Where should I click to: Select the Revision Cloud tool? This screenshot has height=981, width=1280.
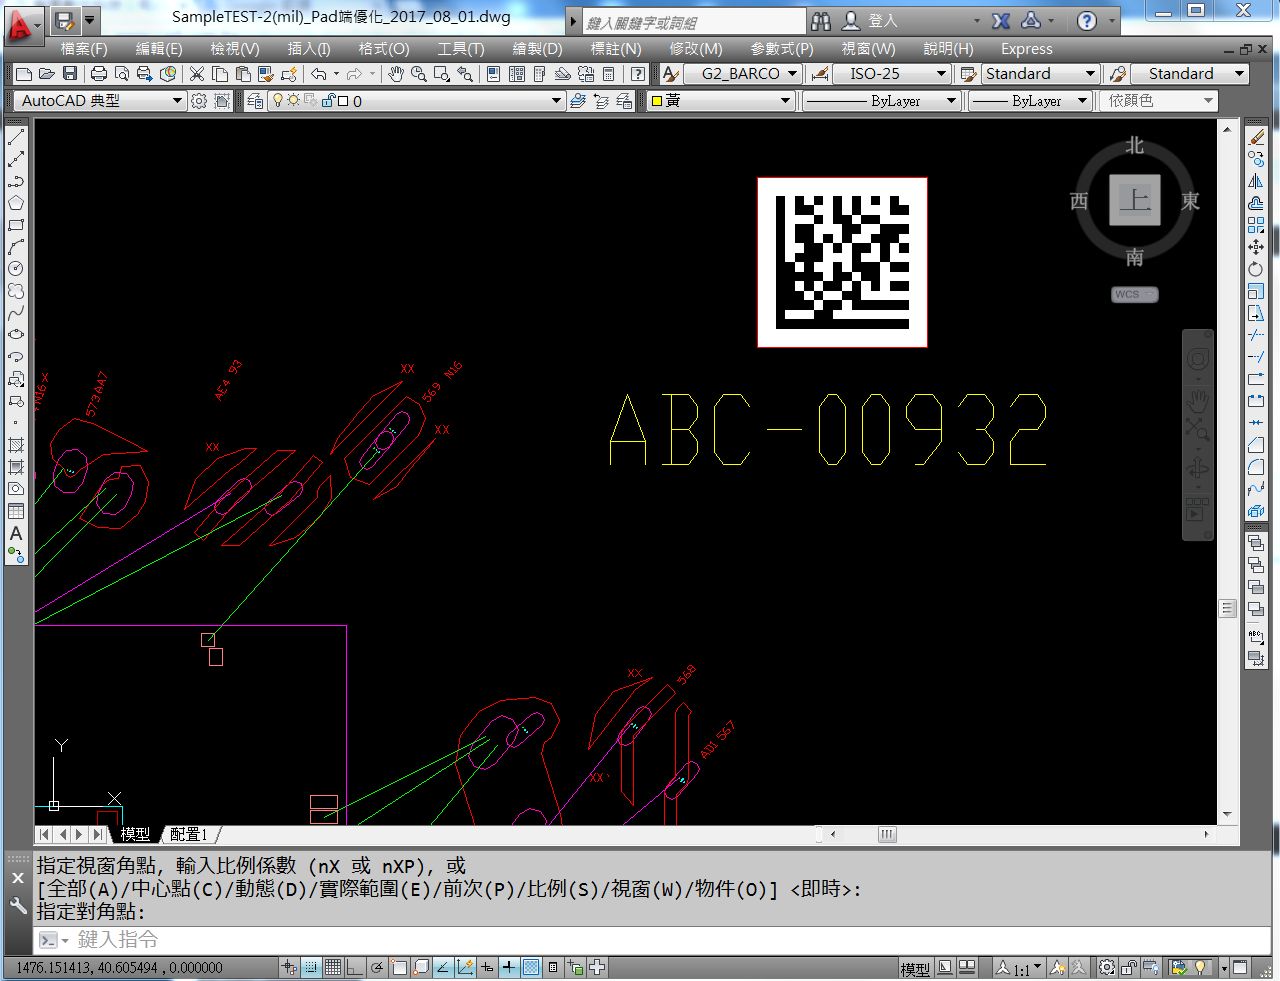point(16,291)
